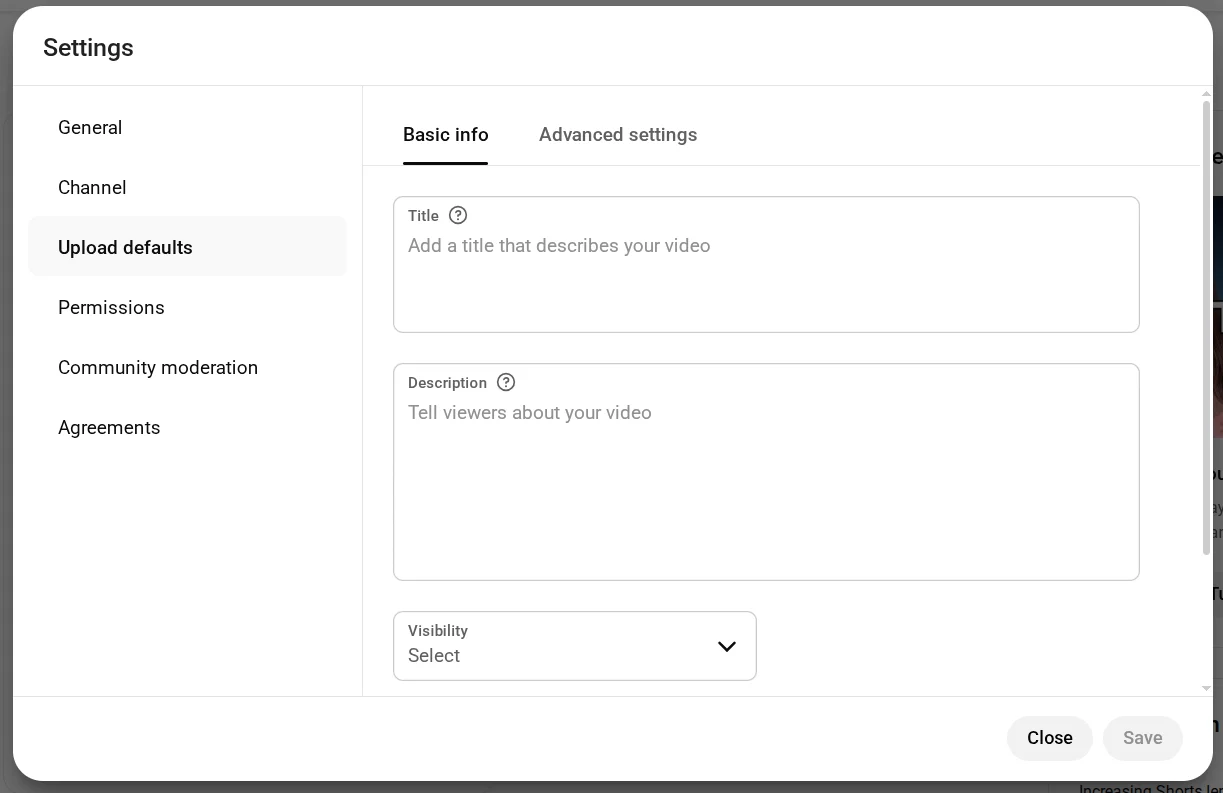Click the help icon beside Description
The height and width of the screenshot is (793, 1223).
[x=506, y=382]
